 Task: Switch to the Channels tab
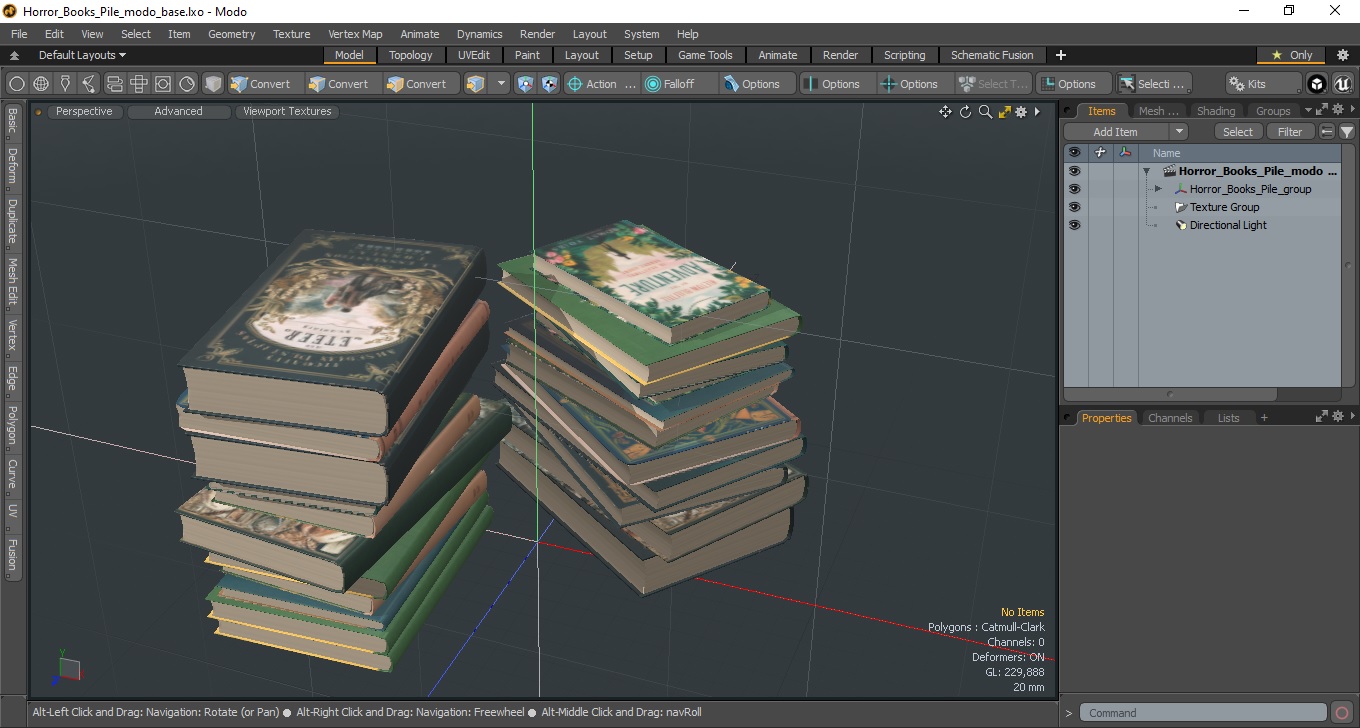(1170, 418)
